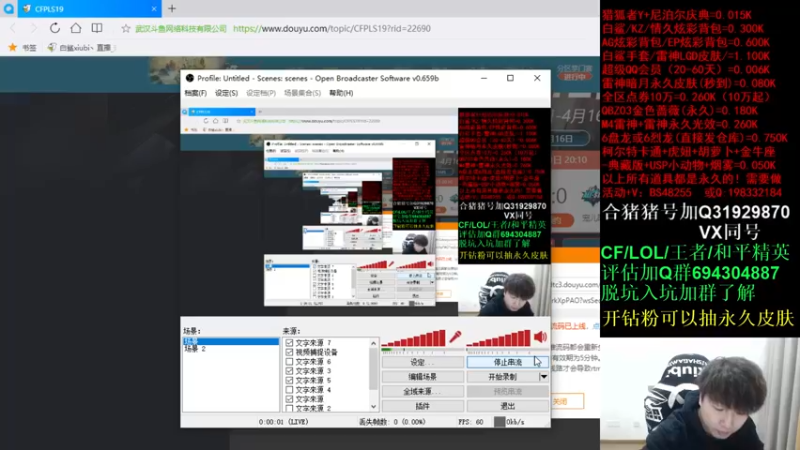
Task: Click the OBS title bar app icon
Action: click(190, 78)
